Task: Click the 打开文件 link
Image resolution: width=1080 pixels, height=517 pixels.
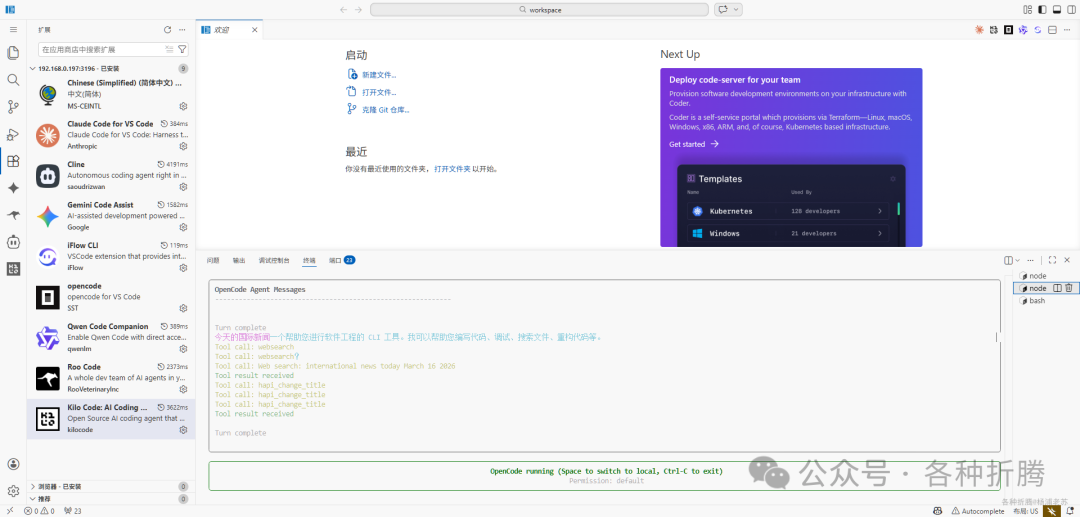Action: coord(379,92)
